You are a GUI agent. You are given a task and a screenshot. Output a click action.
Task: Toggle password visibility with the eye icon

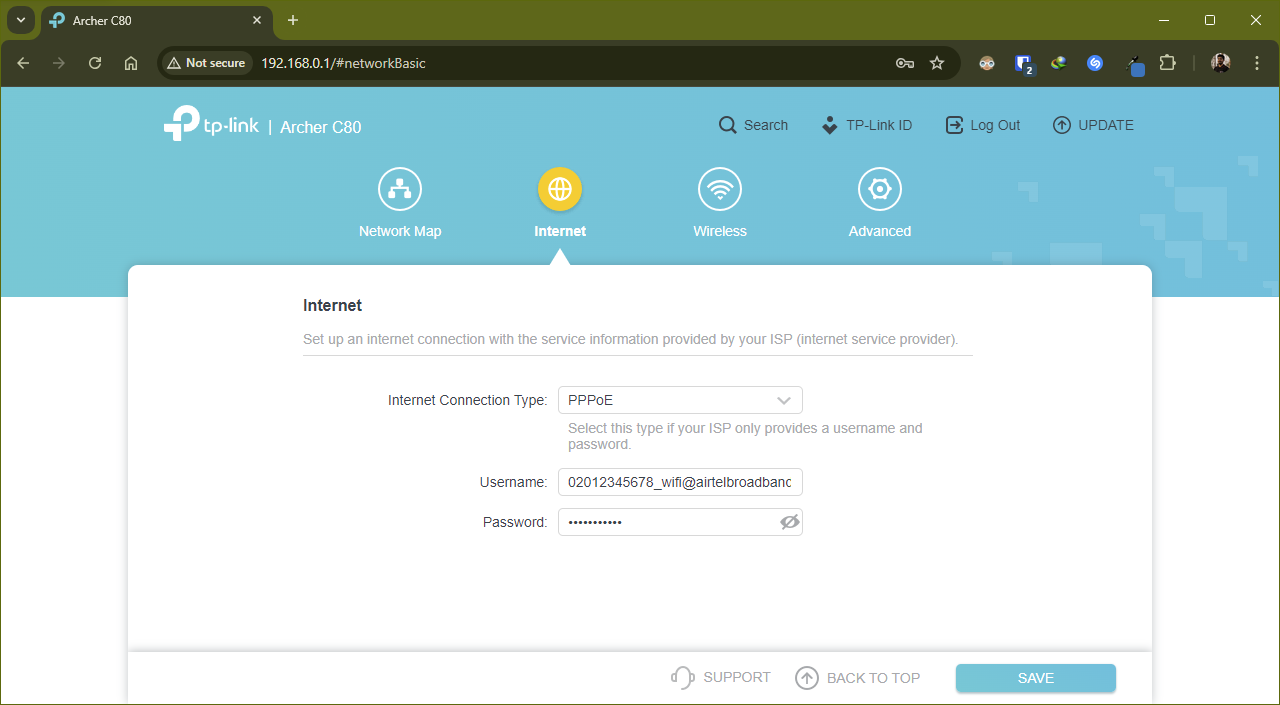click(x=789, y=521)
